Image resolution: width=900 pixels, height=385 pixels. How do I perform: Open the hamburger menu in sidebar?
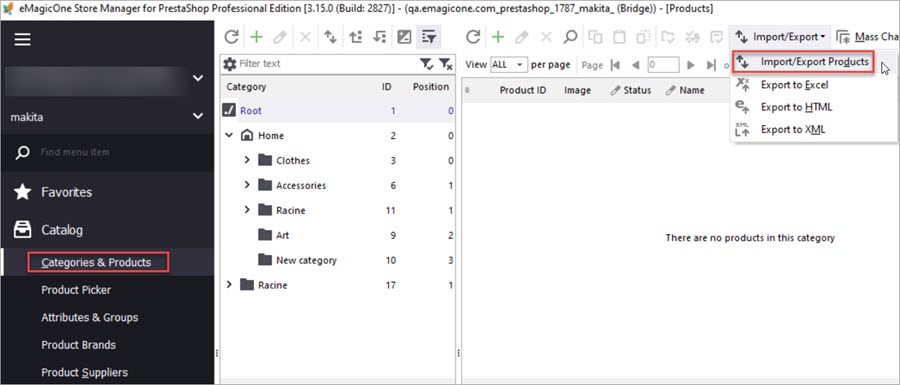(22, 39)
